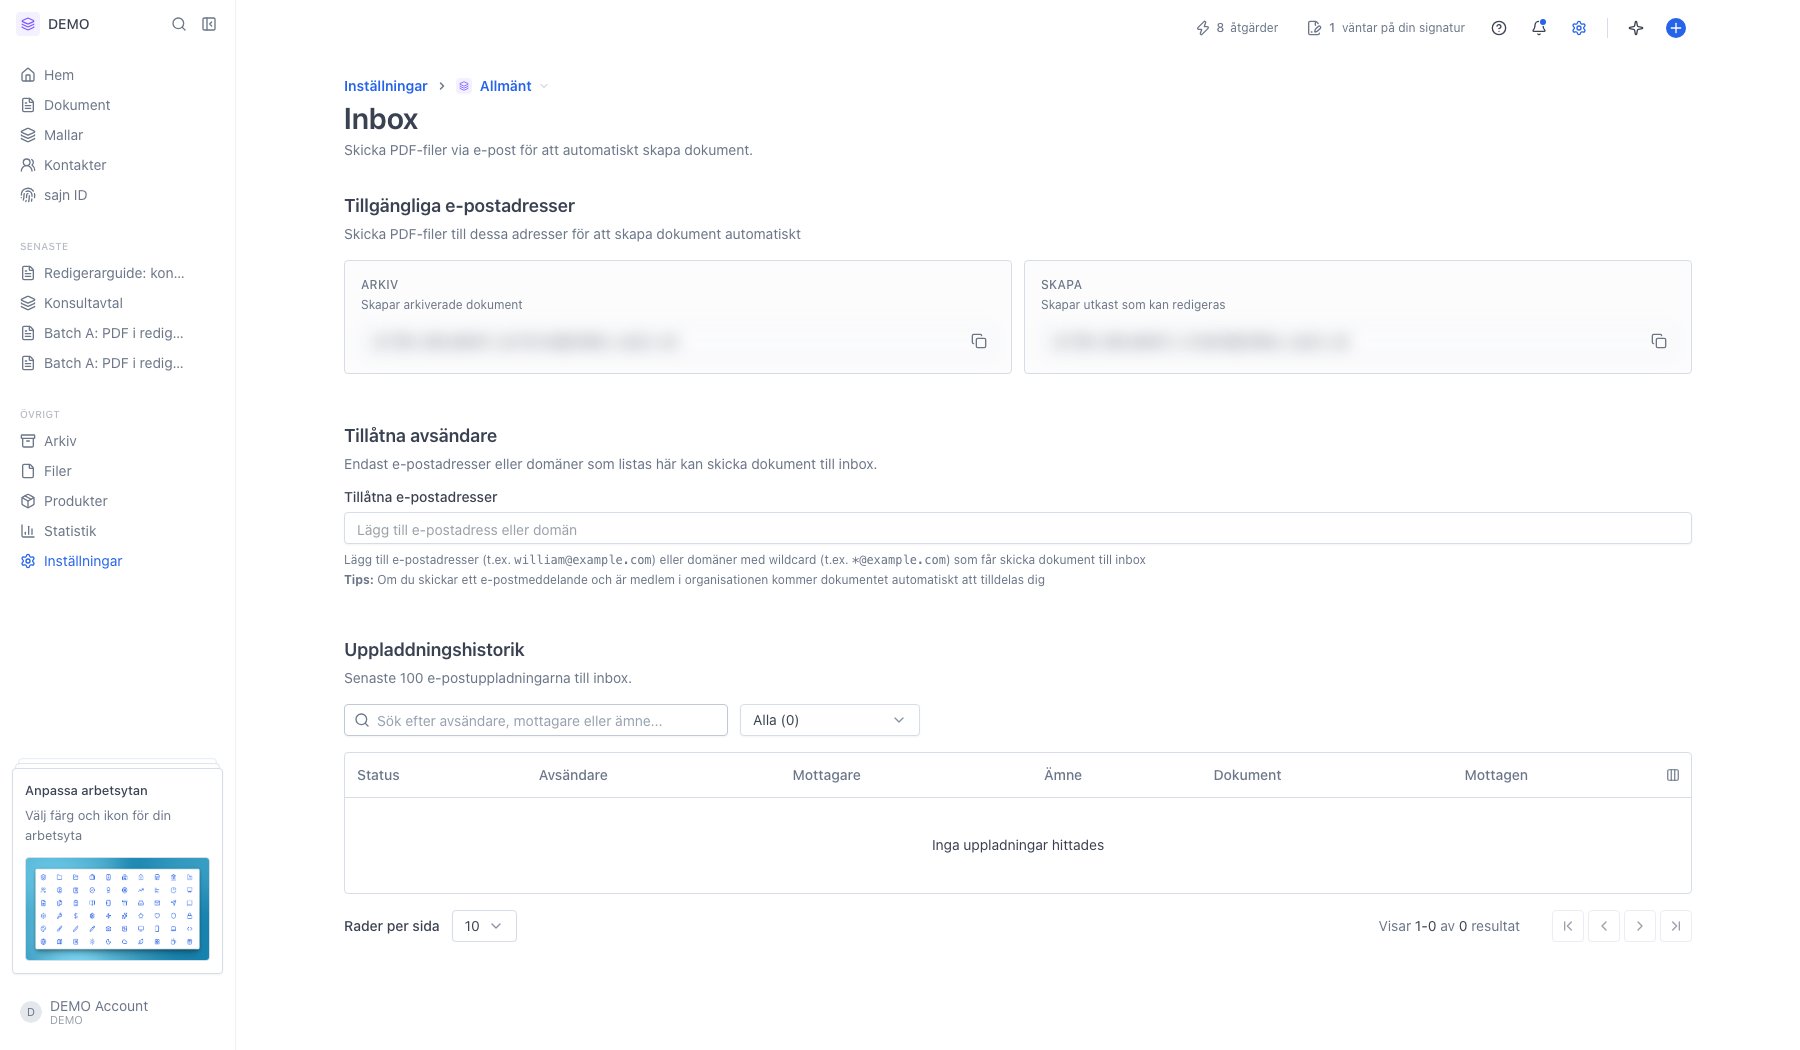Screen dimensions: 1800x1050
Task: Focus the allowed email address field
Action: [1018, 529]
